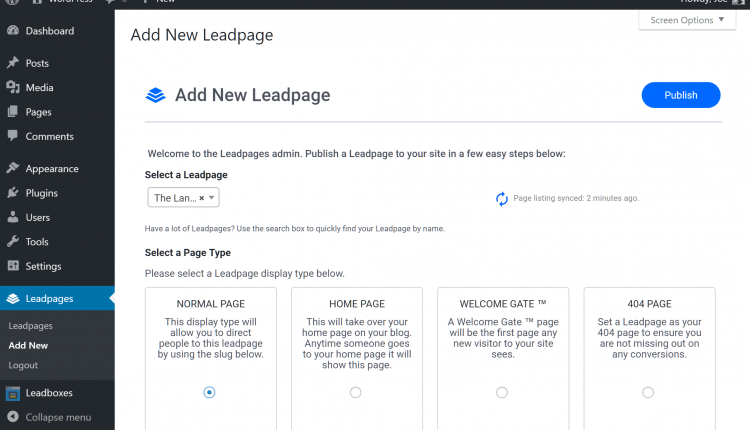Clear selected Leadpage with the x icon
This screenshot has width=750, height=430.
coord(202,198)
